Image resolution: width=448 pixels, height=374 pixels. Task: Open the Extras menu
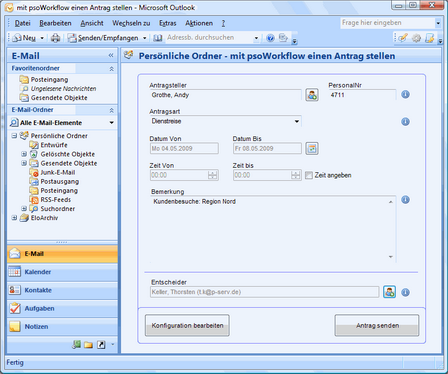(167, 23)
